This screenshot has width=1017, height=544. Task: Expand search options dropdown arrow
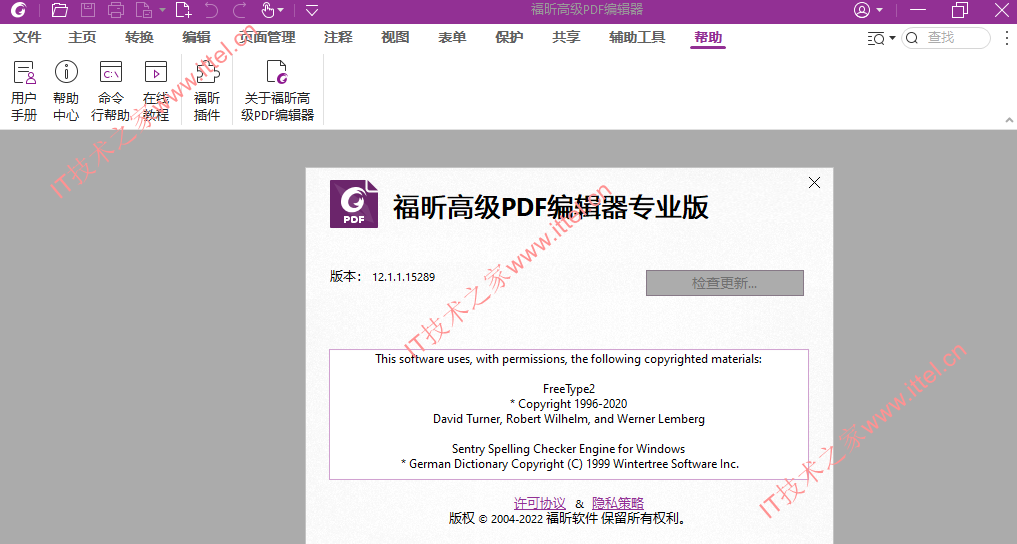[892, 38]
